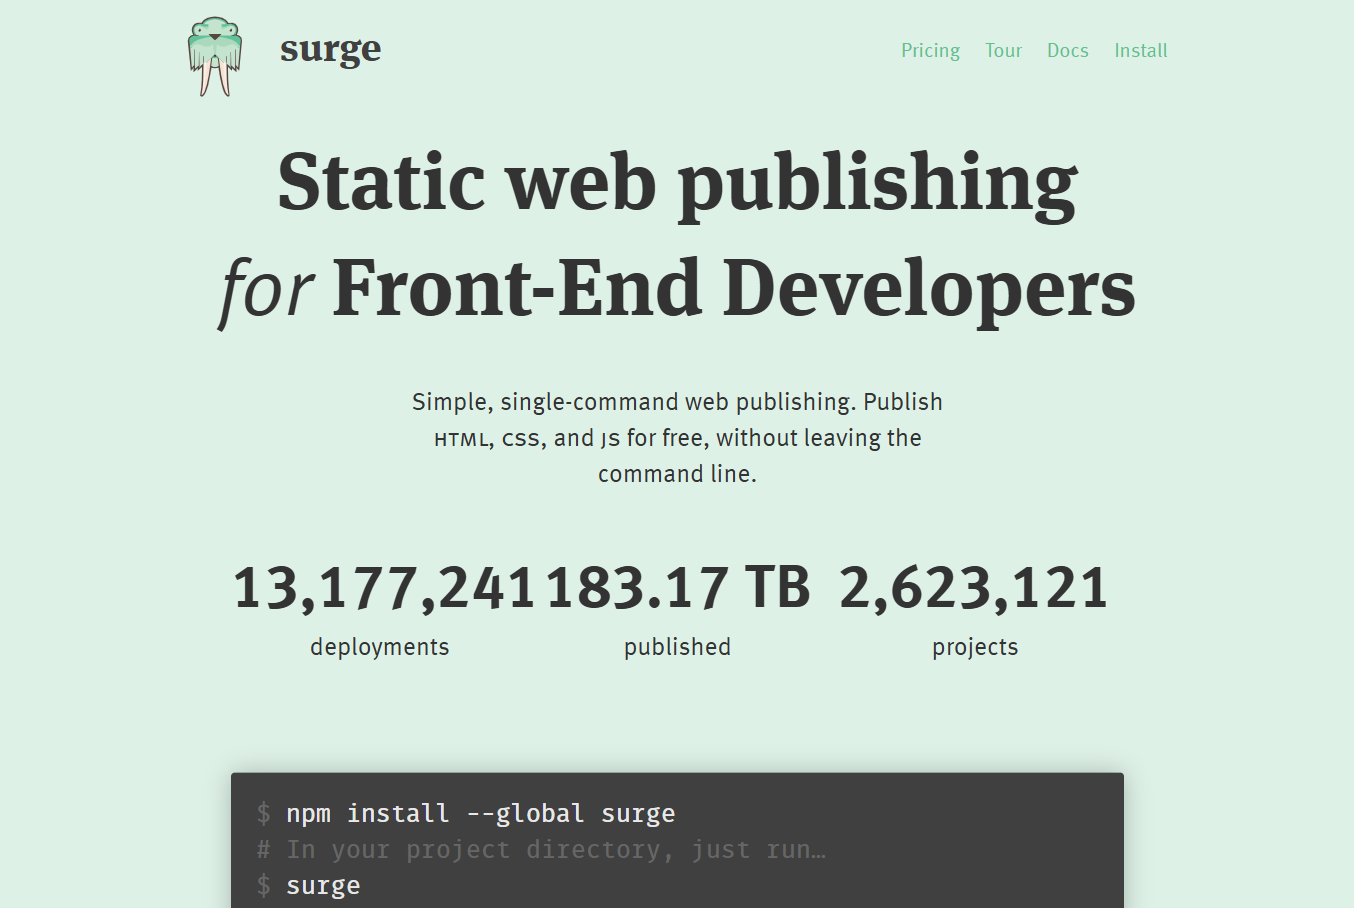Open the Install nav link
This screenshot has width=1354, height=908.
[1141, 51]
